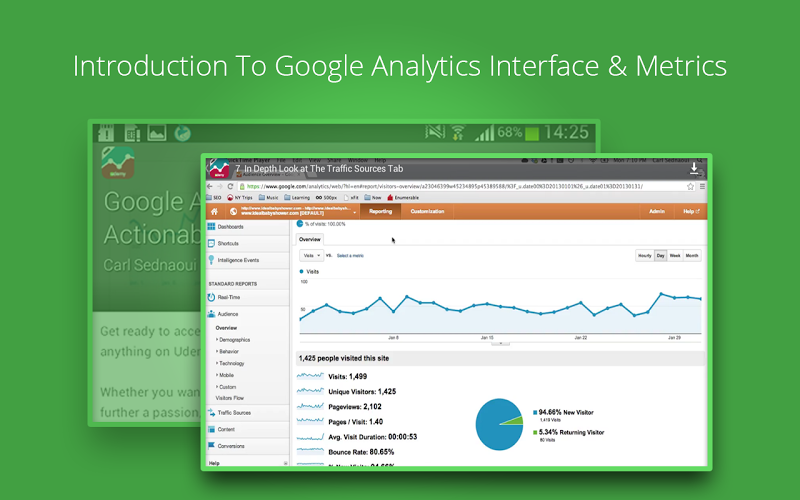Image resolution: width=800 pixels, height=500 pixels.
Task: Expand the Demographics submenu
Action: tap(233, 339)
